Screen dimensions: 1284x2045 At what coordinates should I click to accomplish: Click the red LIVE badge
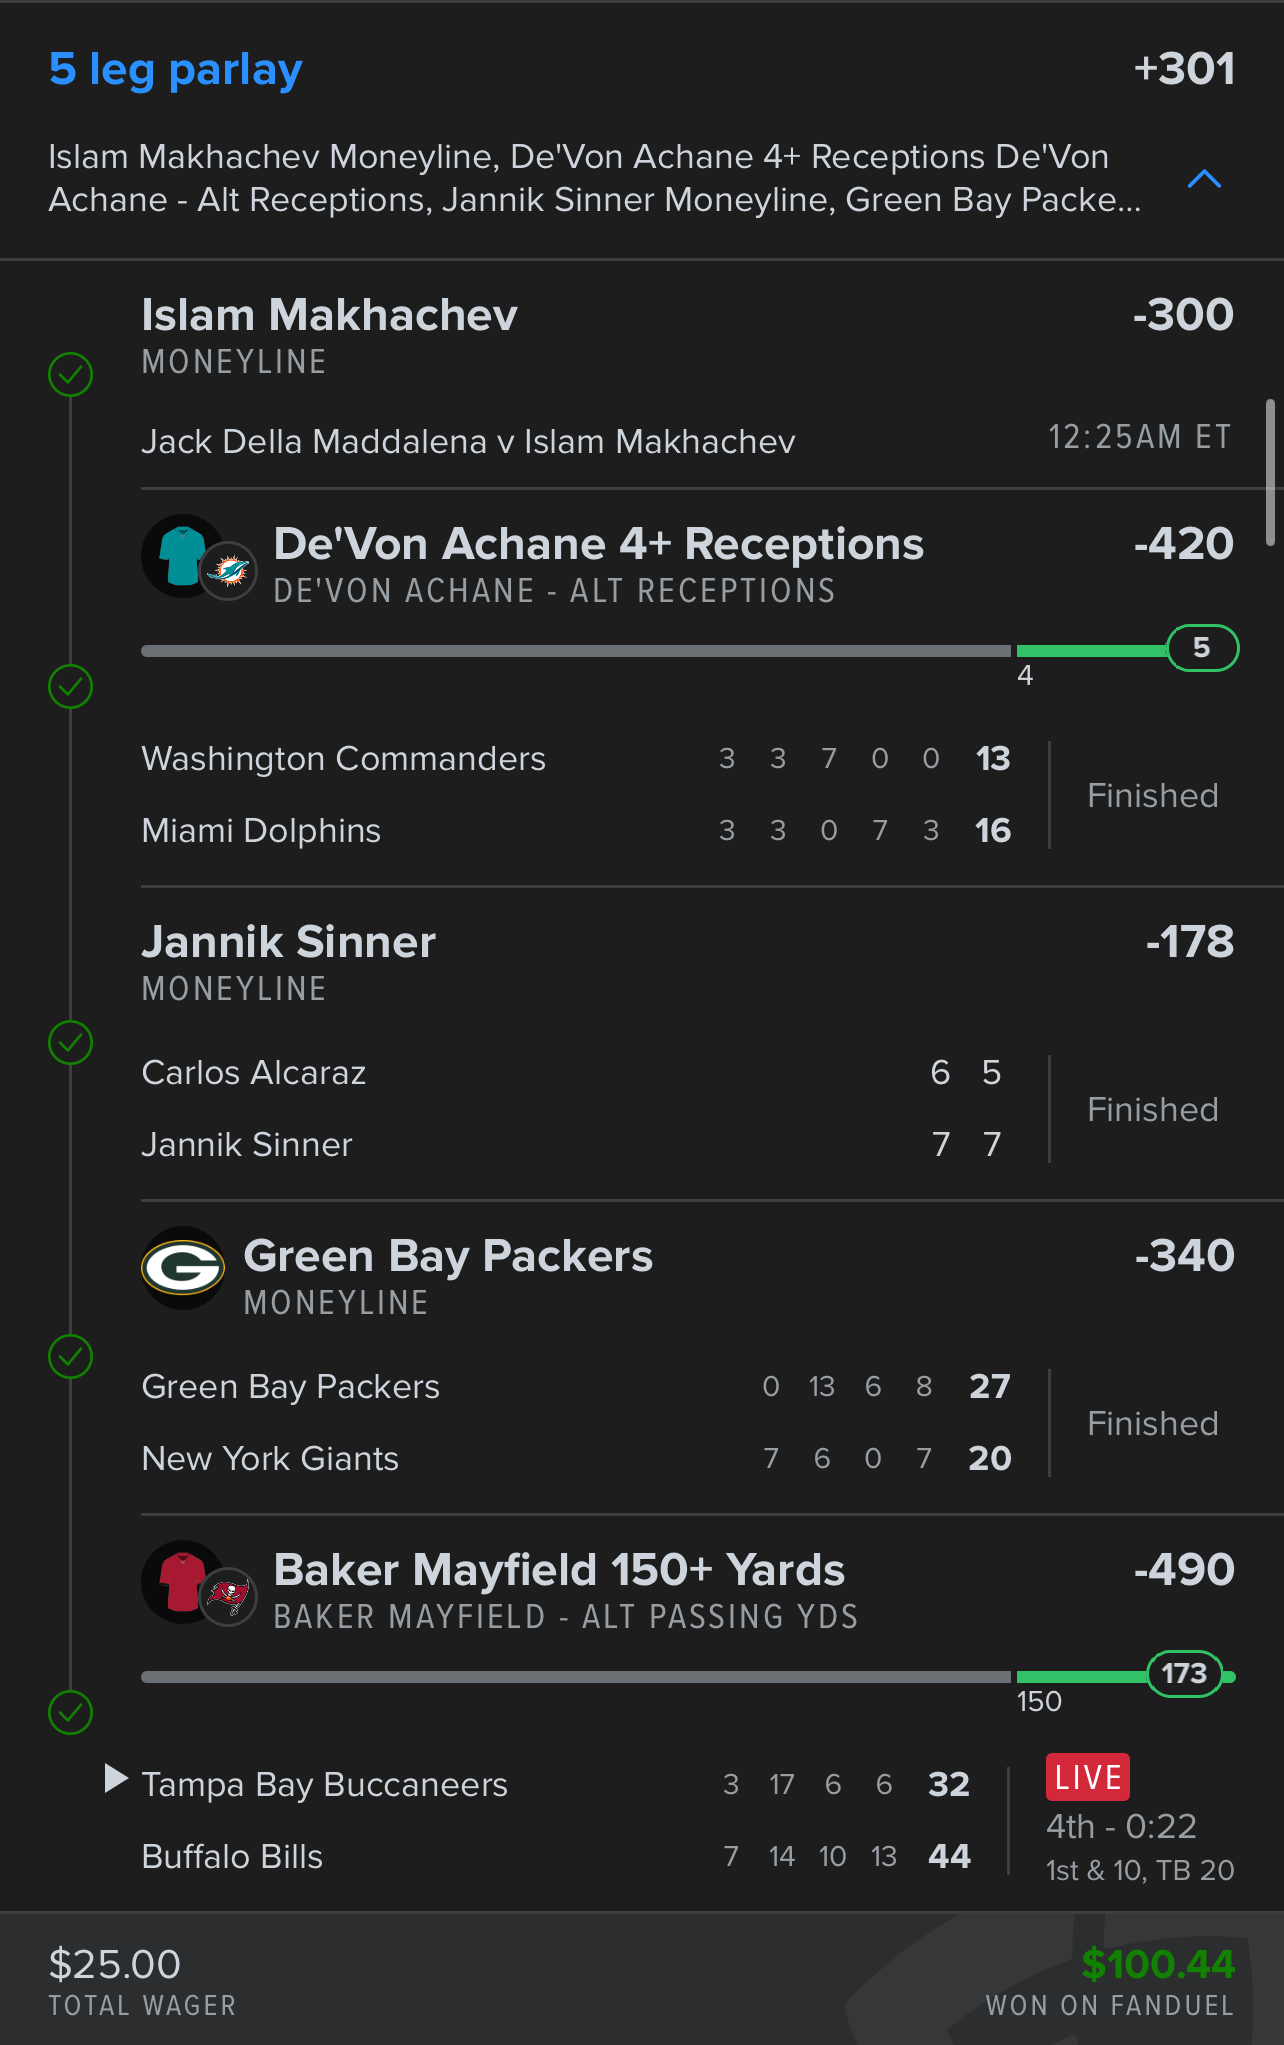(1088, 1777)
